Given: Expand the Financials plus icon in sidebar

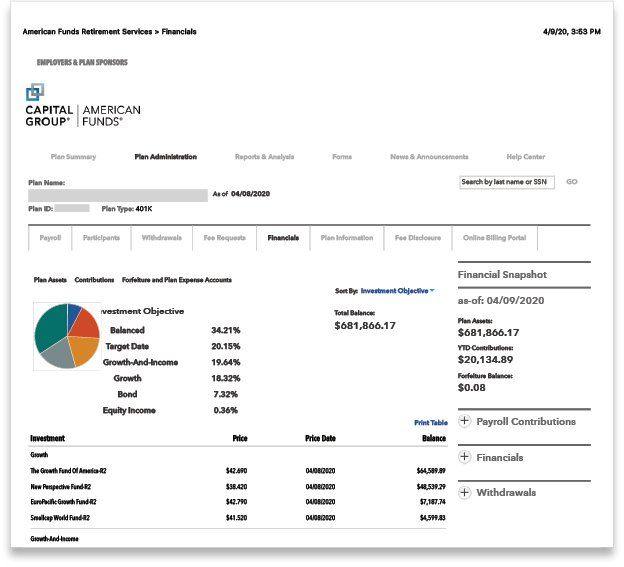Looking at the screenshot, I should click(x=464, y=457).
